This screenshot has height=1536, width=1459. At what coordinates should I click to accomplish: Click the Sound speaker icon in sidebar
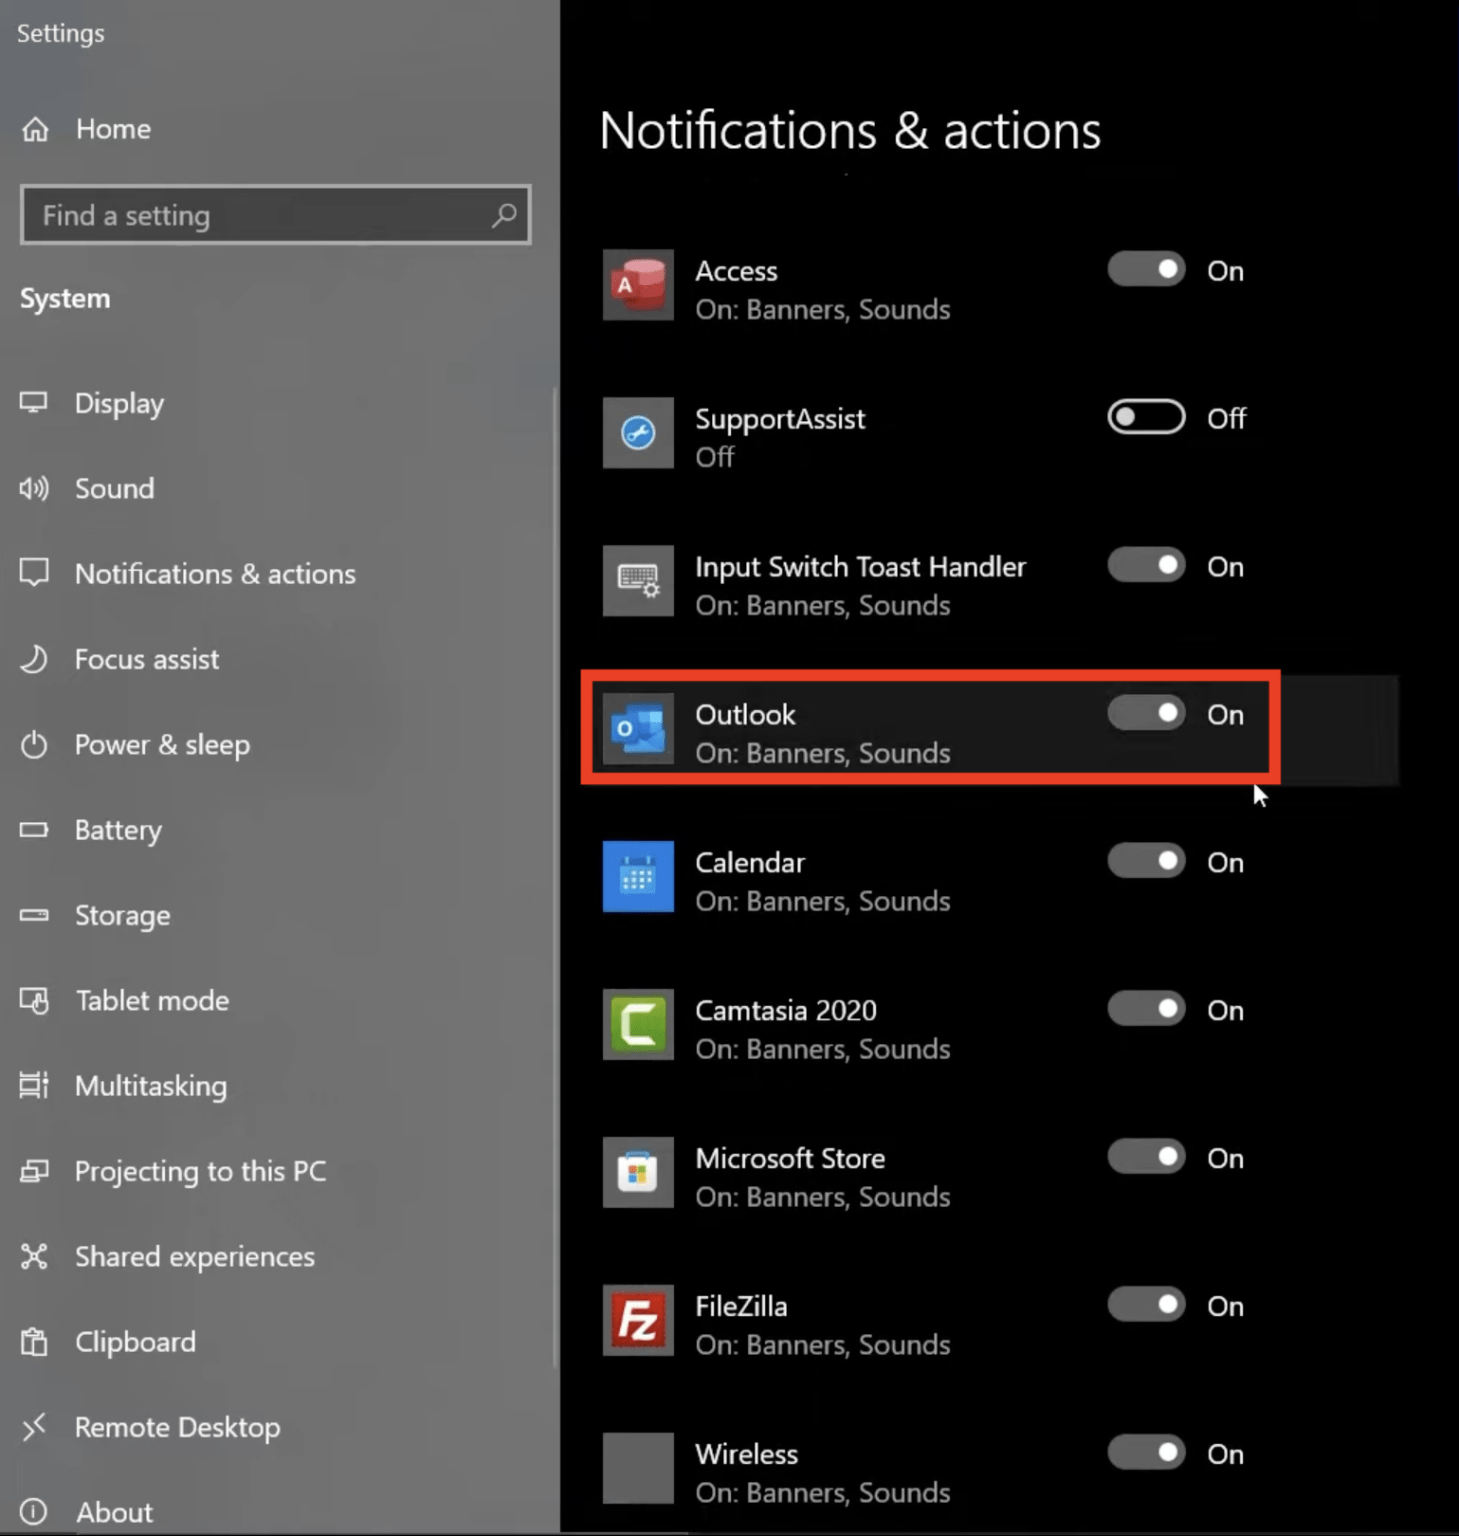[33, 488]
